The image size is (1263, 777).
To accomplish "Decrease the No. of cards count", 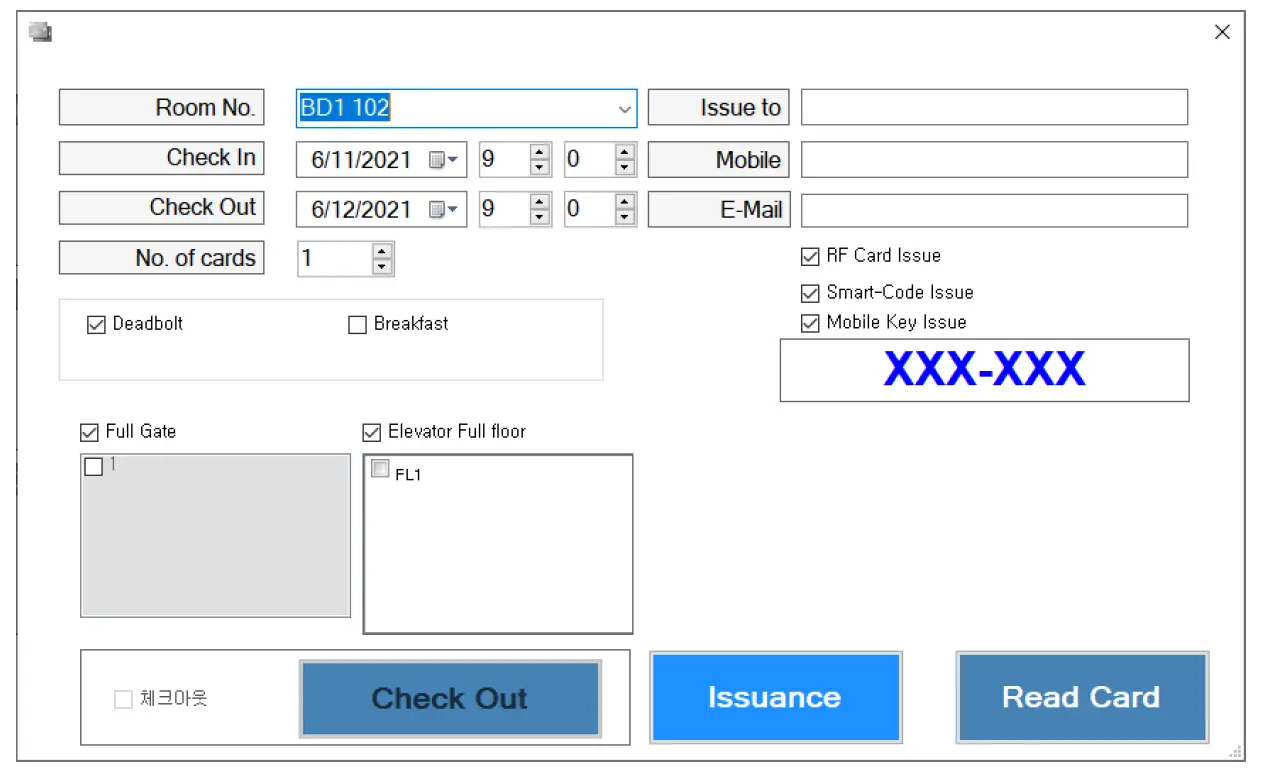I will tap(382, 266).
